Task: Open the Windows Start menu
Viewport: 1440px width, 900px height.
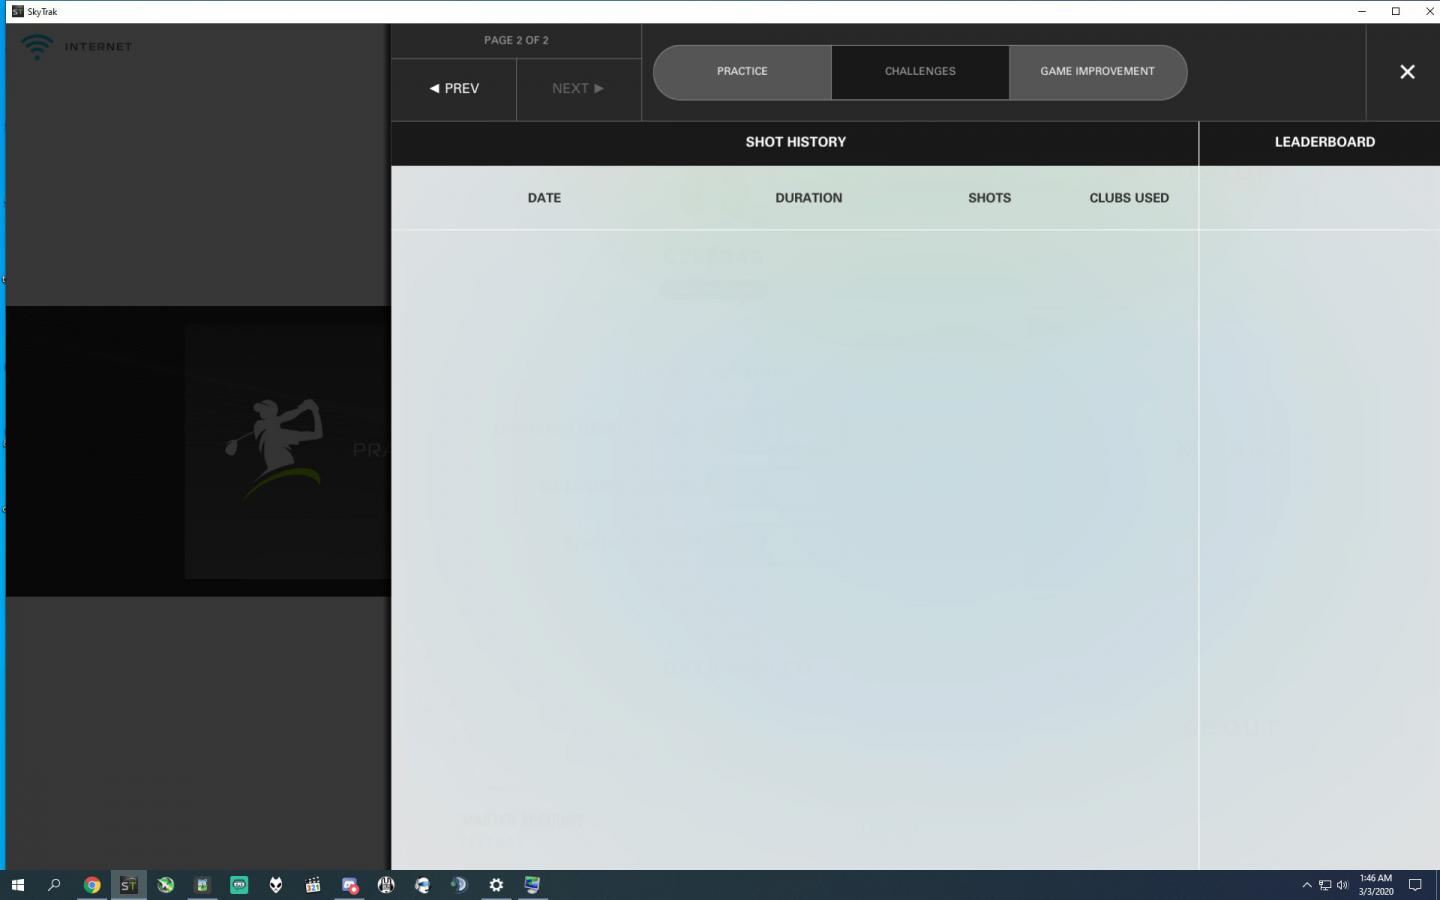Action: tap(17, 885)
